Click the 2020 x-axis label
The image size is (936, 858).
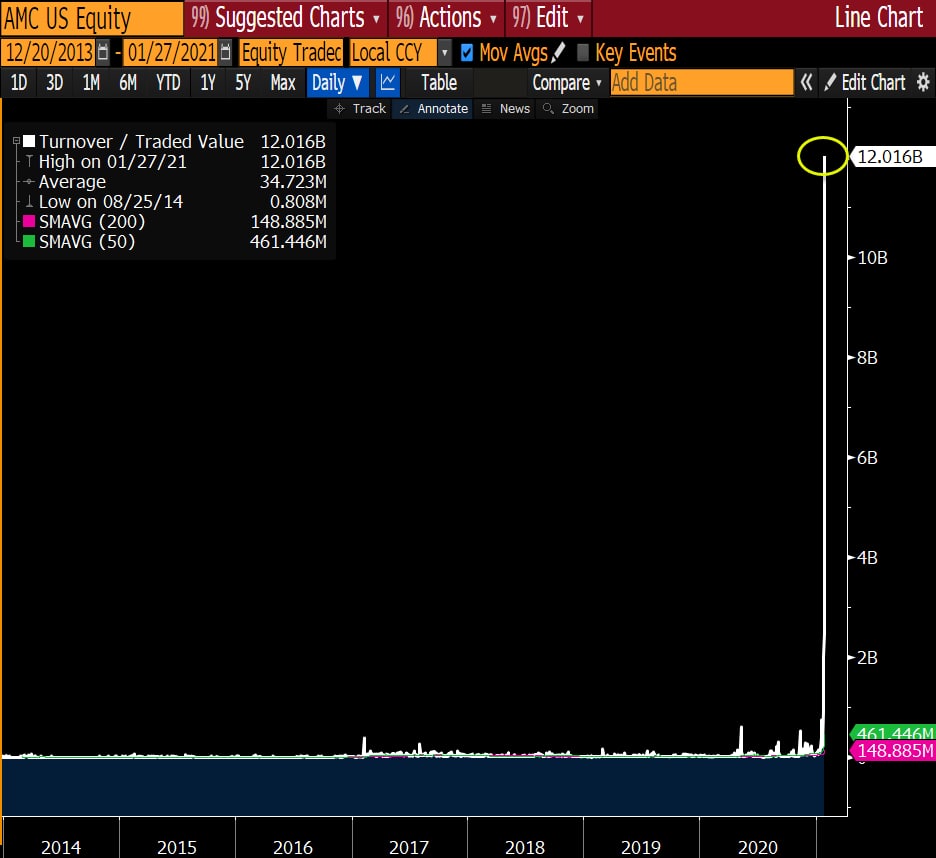coord(758,847)
